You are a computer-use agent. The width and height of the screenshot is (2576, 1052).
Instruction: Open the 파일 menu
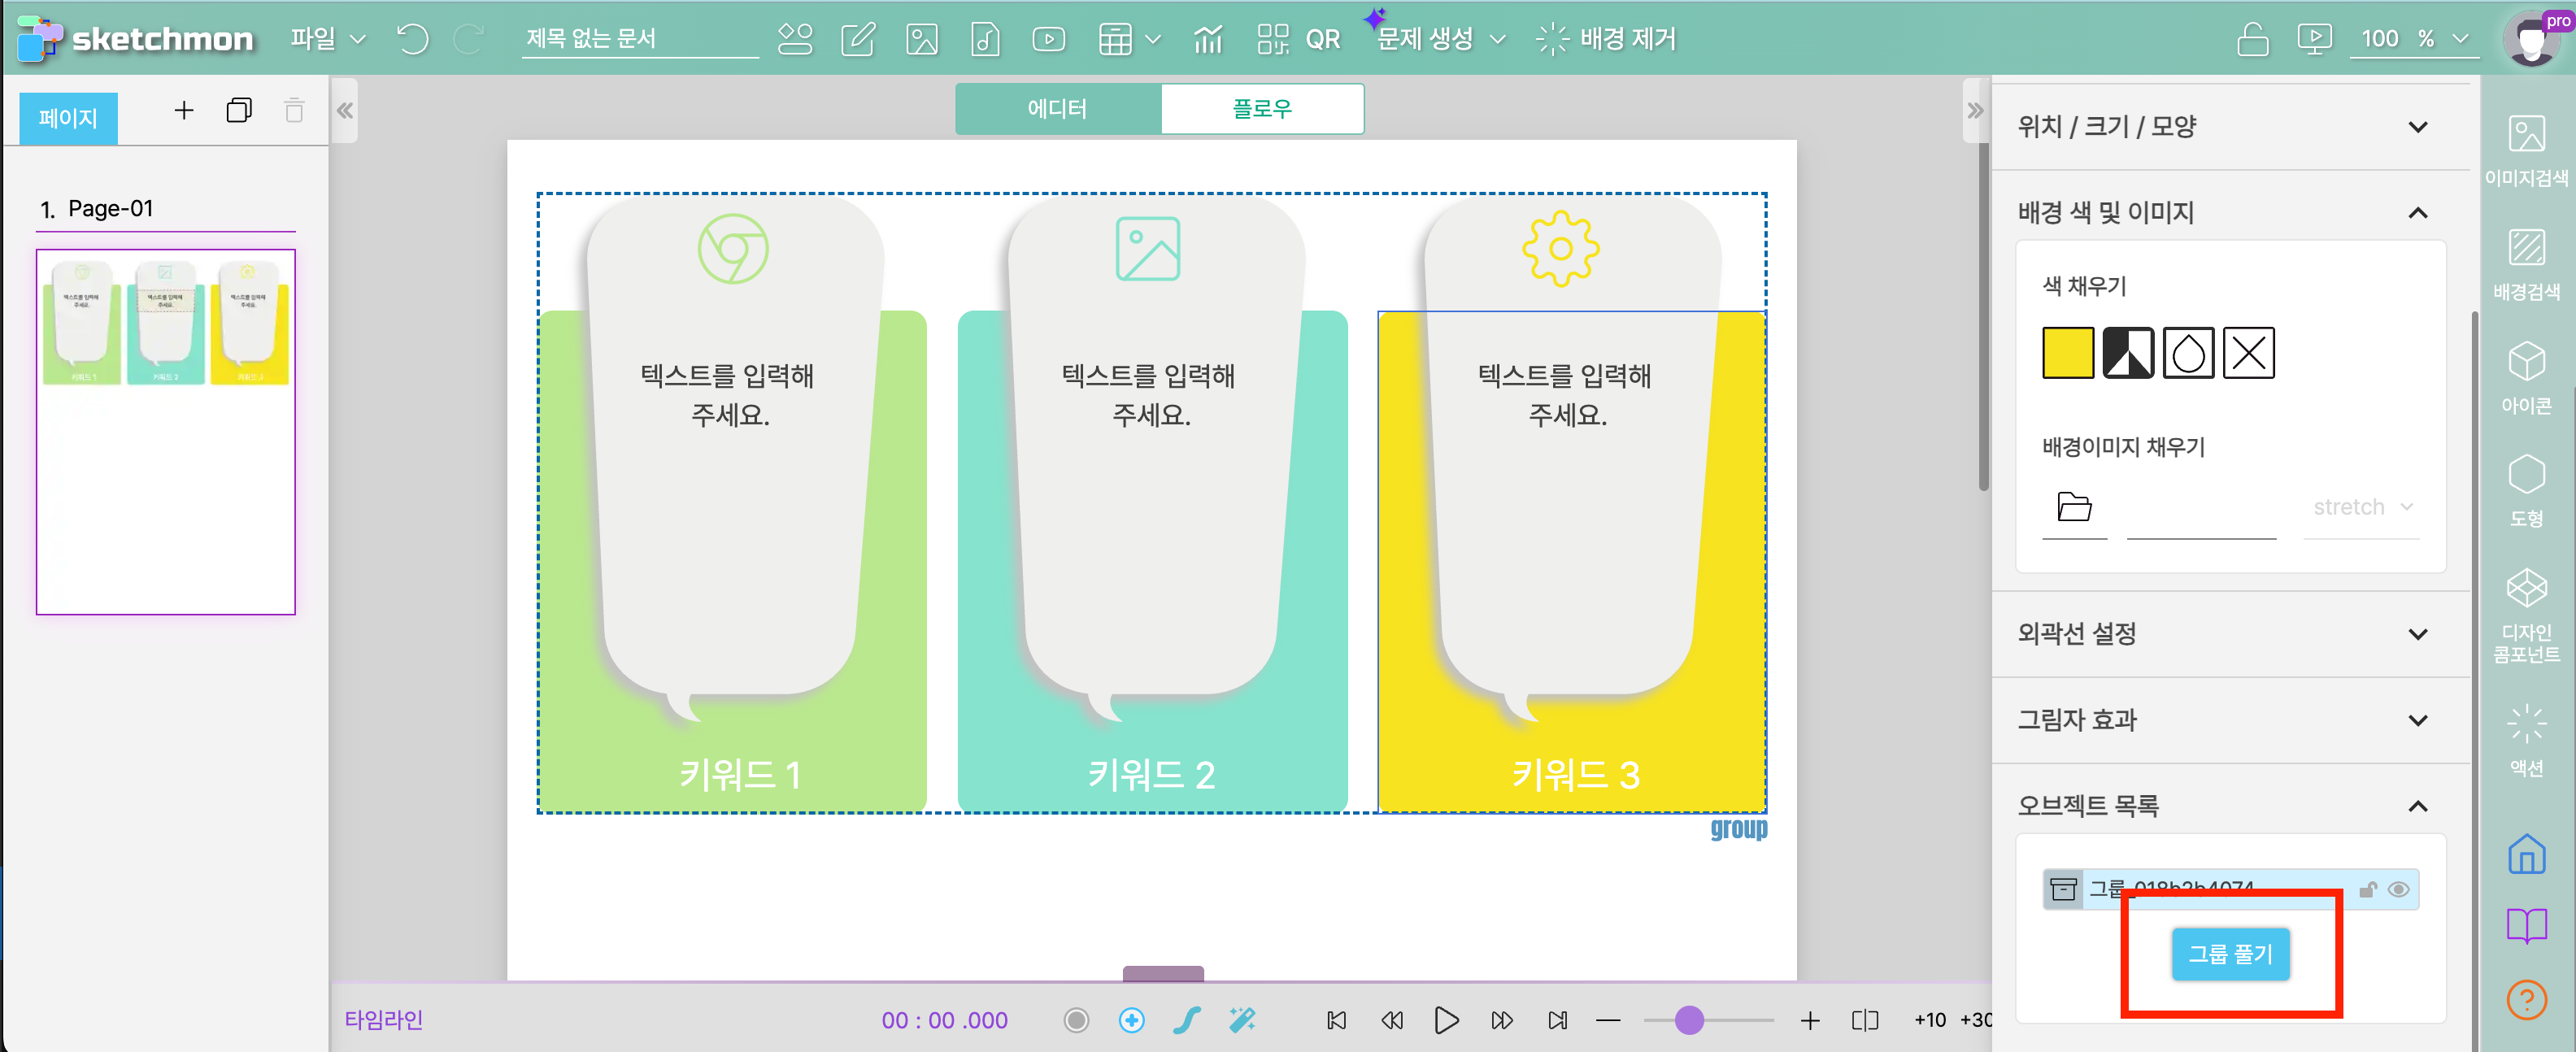[x=327, y=39]
